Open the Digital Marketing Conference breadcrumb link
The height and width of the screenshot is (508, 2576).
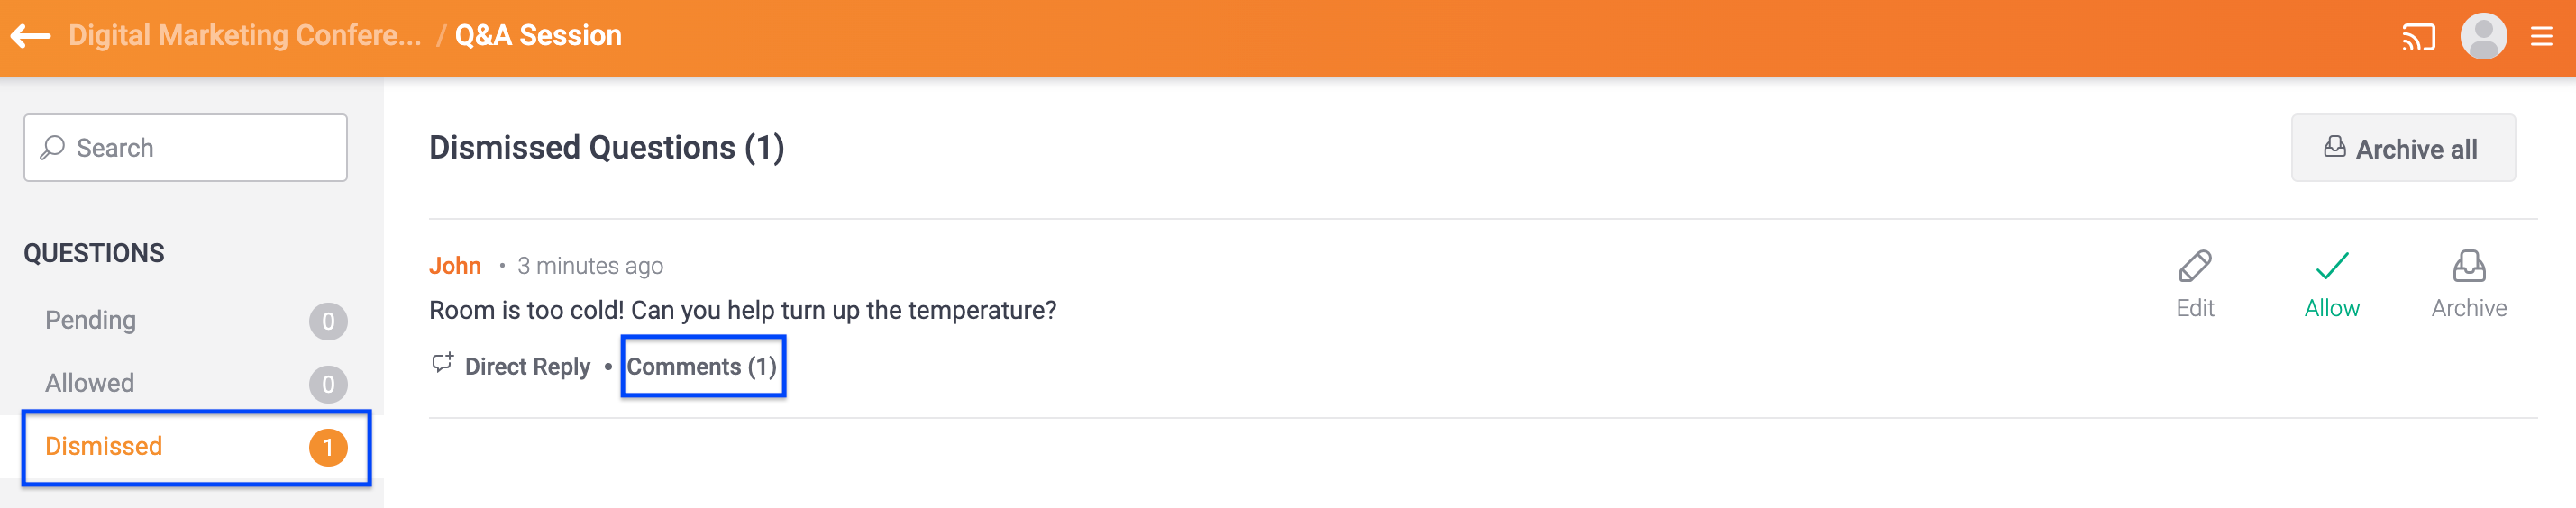pyautogui.click(x=245, y=36)
